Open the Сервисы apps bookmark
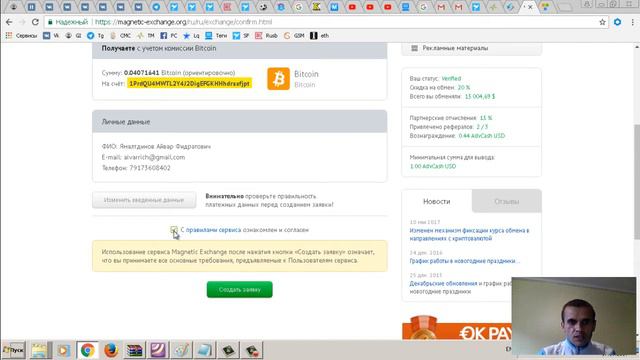Screen dimensions: 640x360 tap(21, 36)
